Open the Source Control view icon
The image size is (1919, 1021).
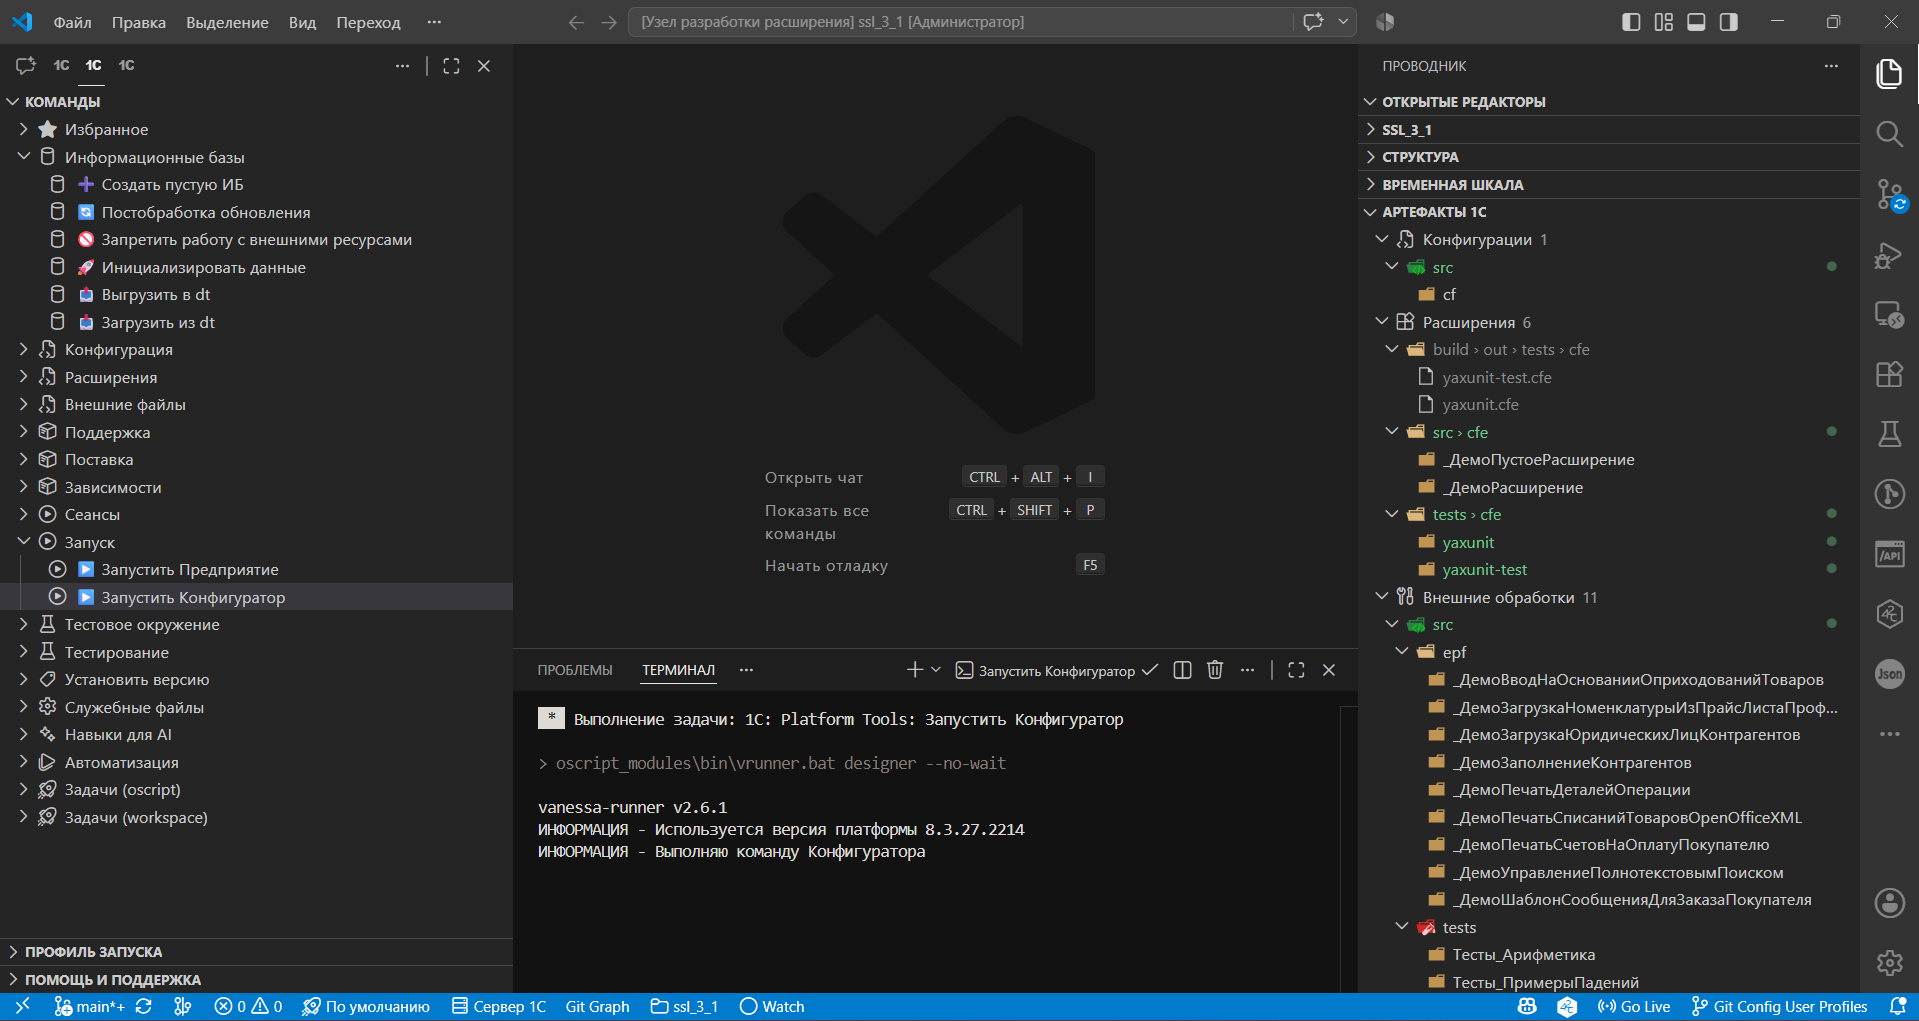[1889, 194]
